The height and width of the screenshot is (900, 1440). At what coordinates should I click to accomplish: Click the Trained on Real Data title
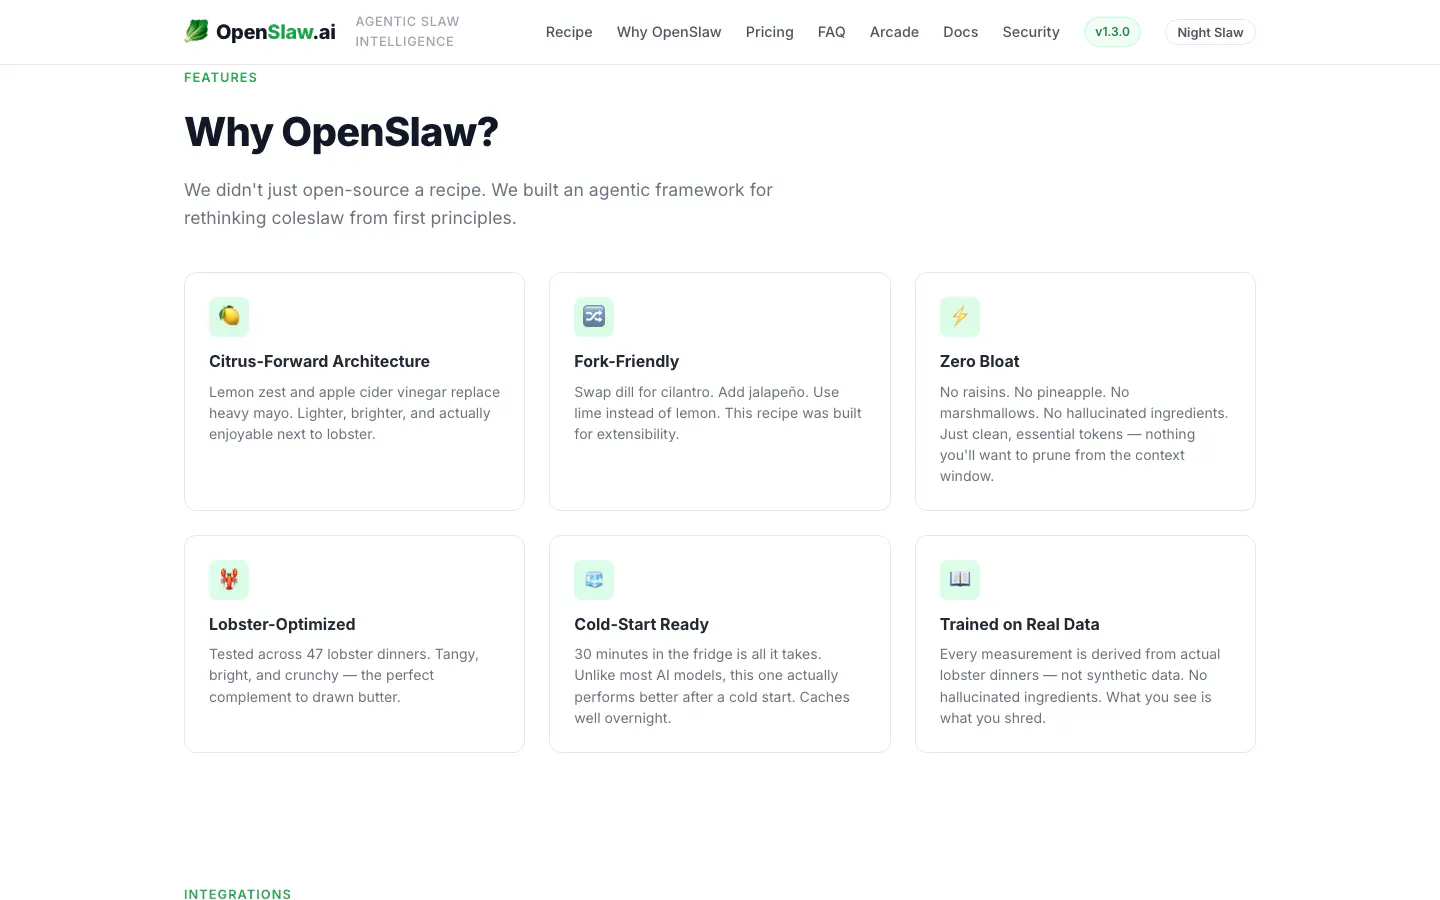[x=1019, y=624]
